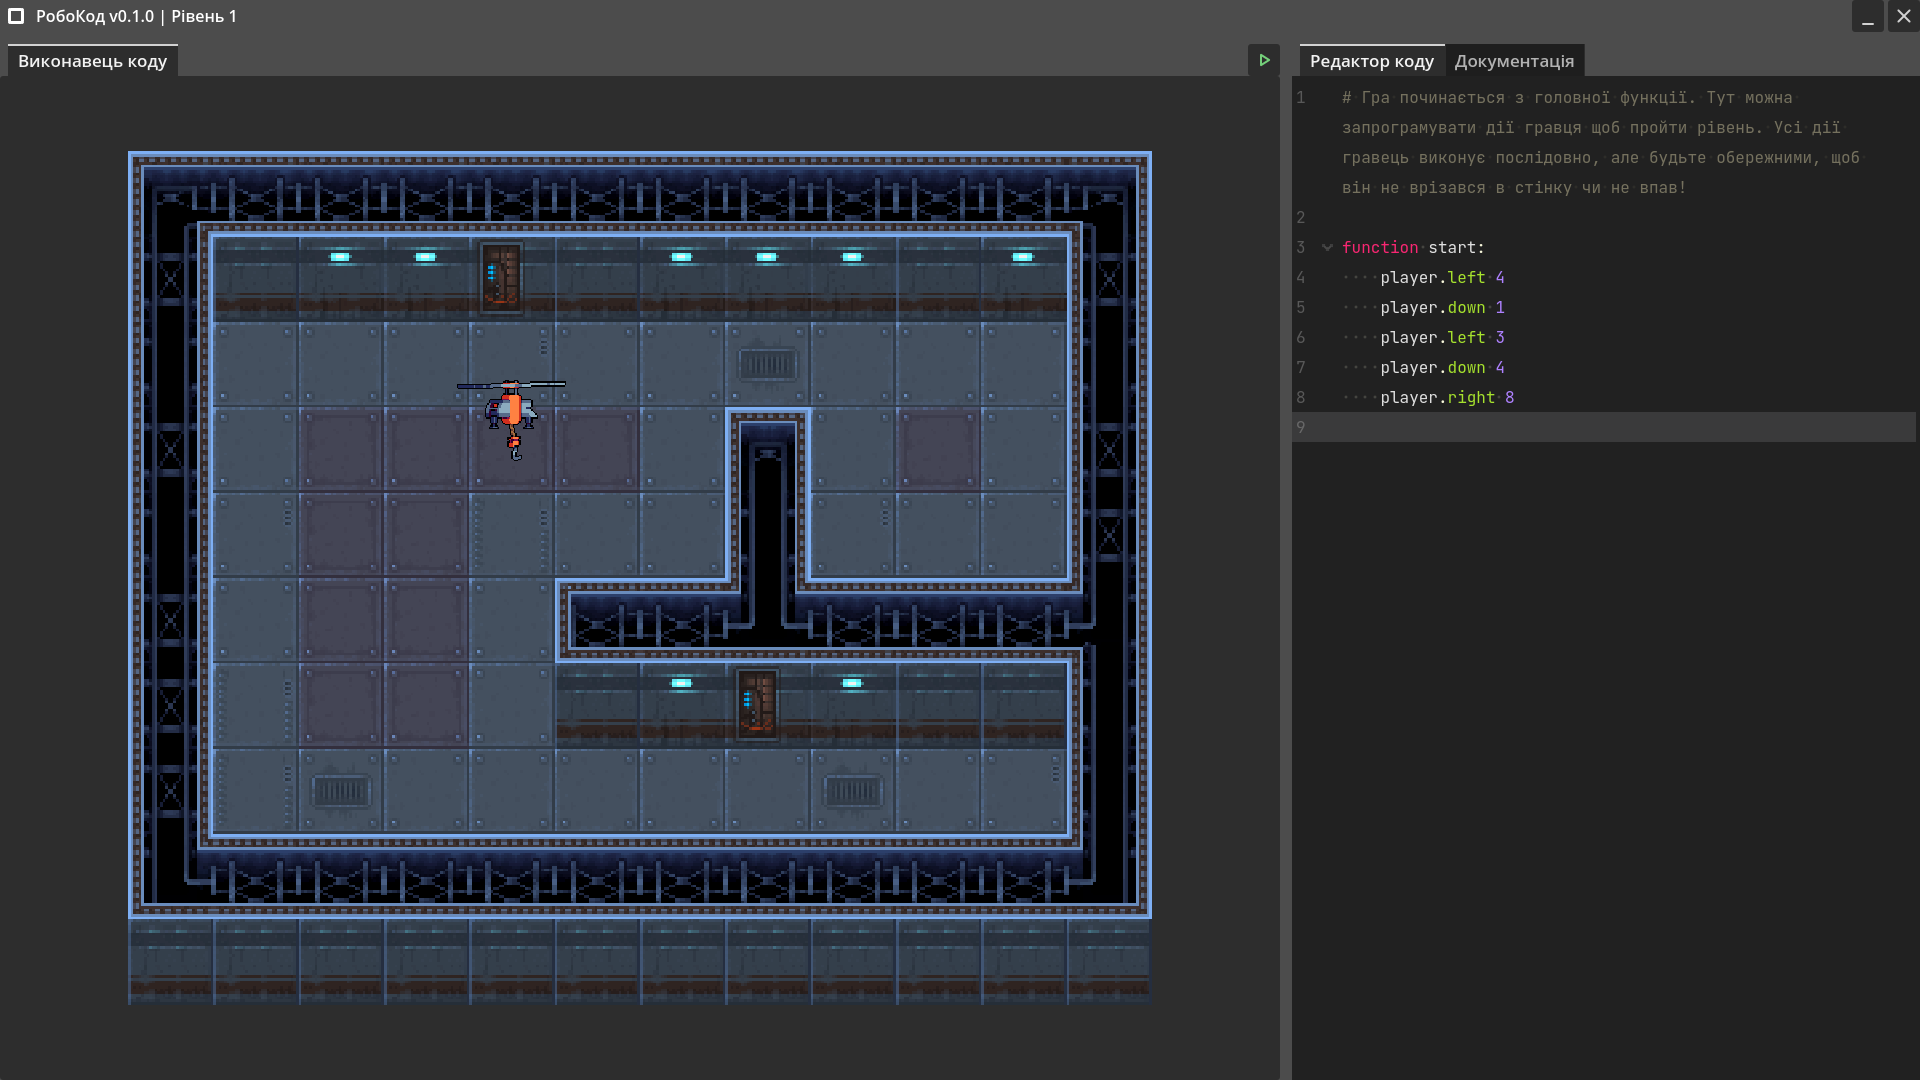Click the code line player.down 4
Viewport: 1920px width, 1080px height.
[1442, 367]
